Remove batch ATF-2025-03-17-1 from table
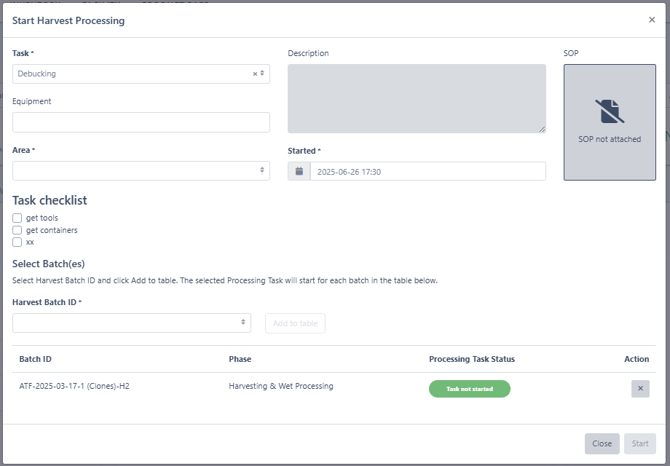The image size is (670, 466). click(x=640, y=389)
